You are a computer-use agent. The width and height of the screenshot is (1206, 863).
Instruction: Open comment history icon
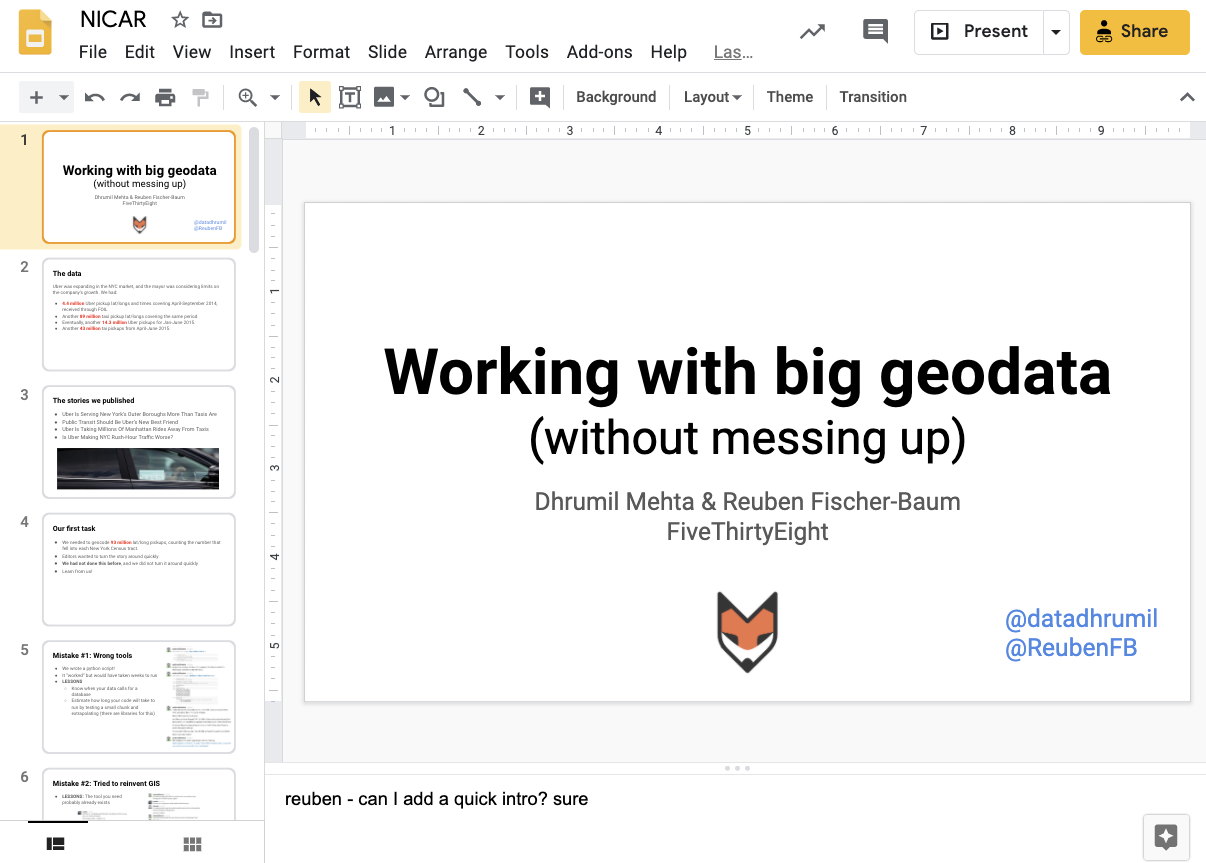(x=875, y=31)
